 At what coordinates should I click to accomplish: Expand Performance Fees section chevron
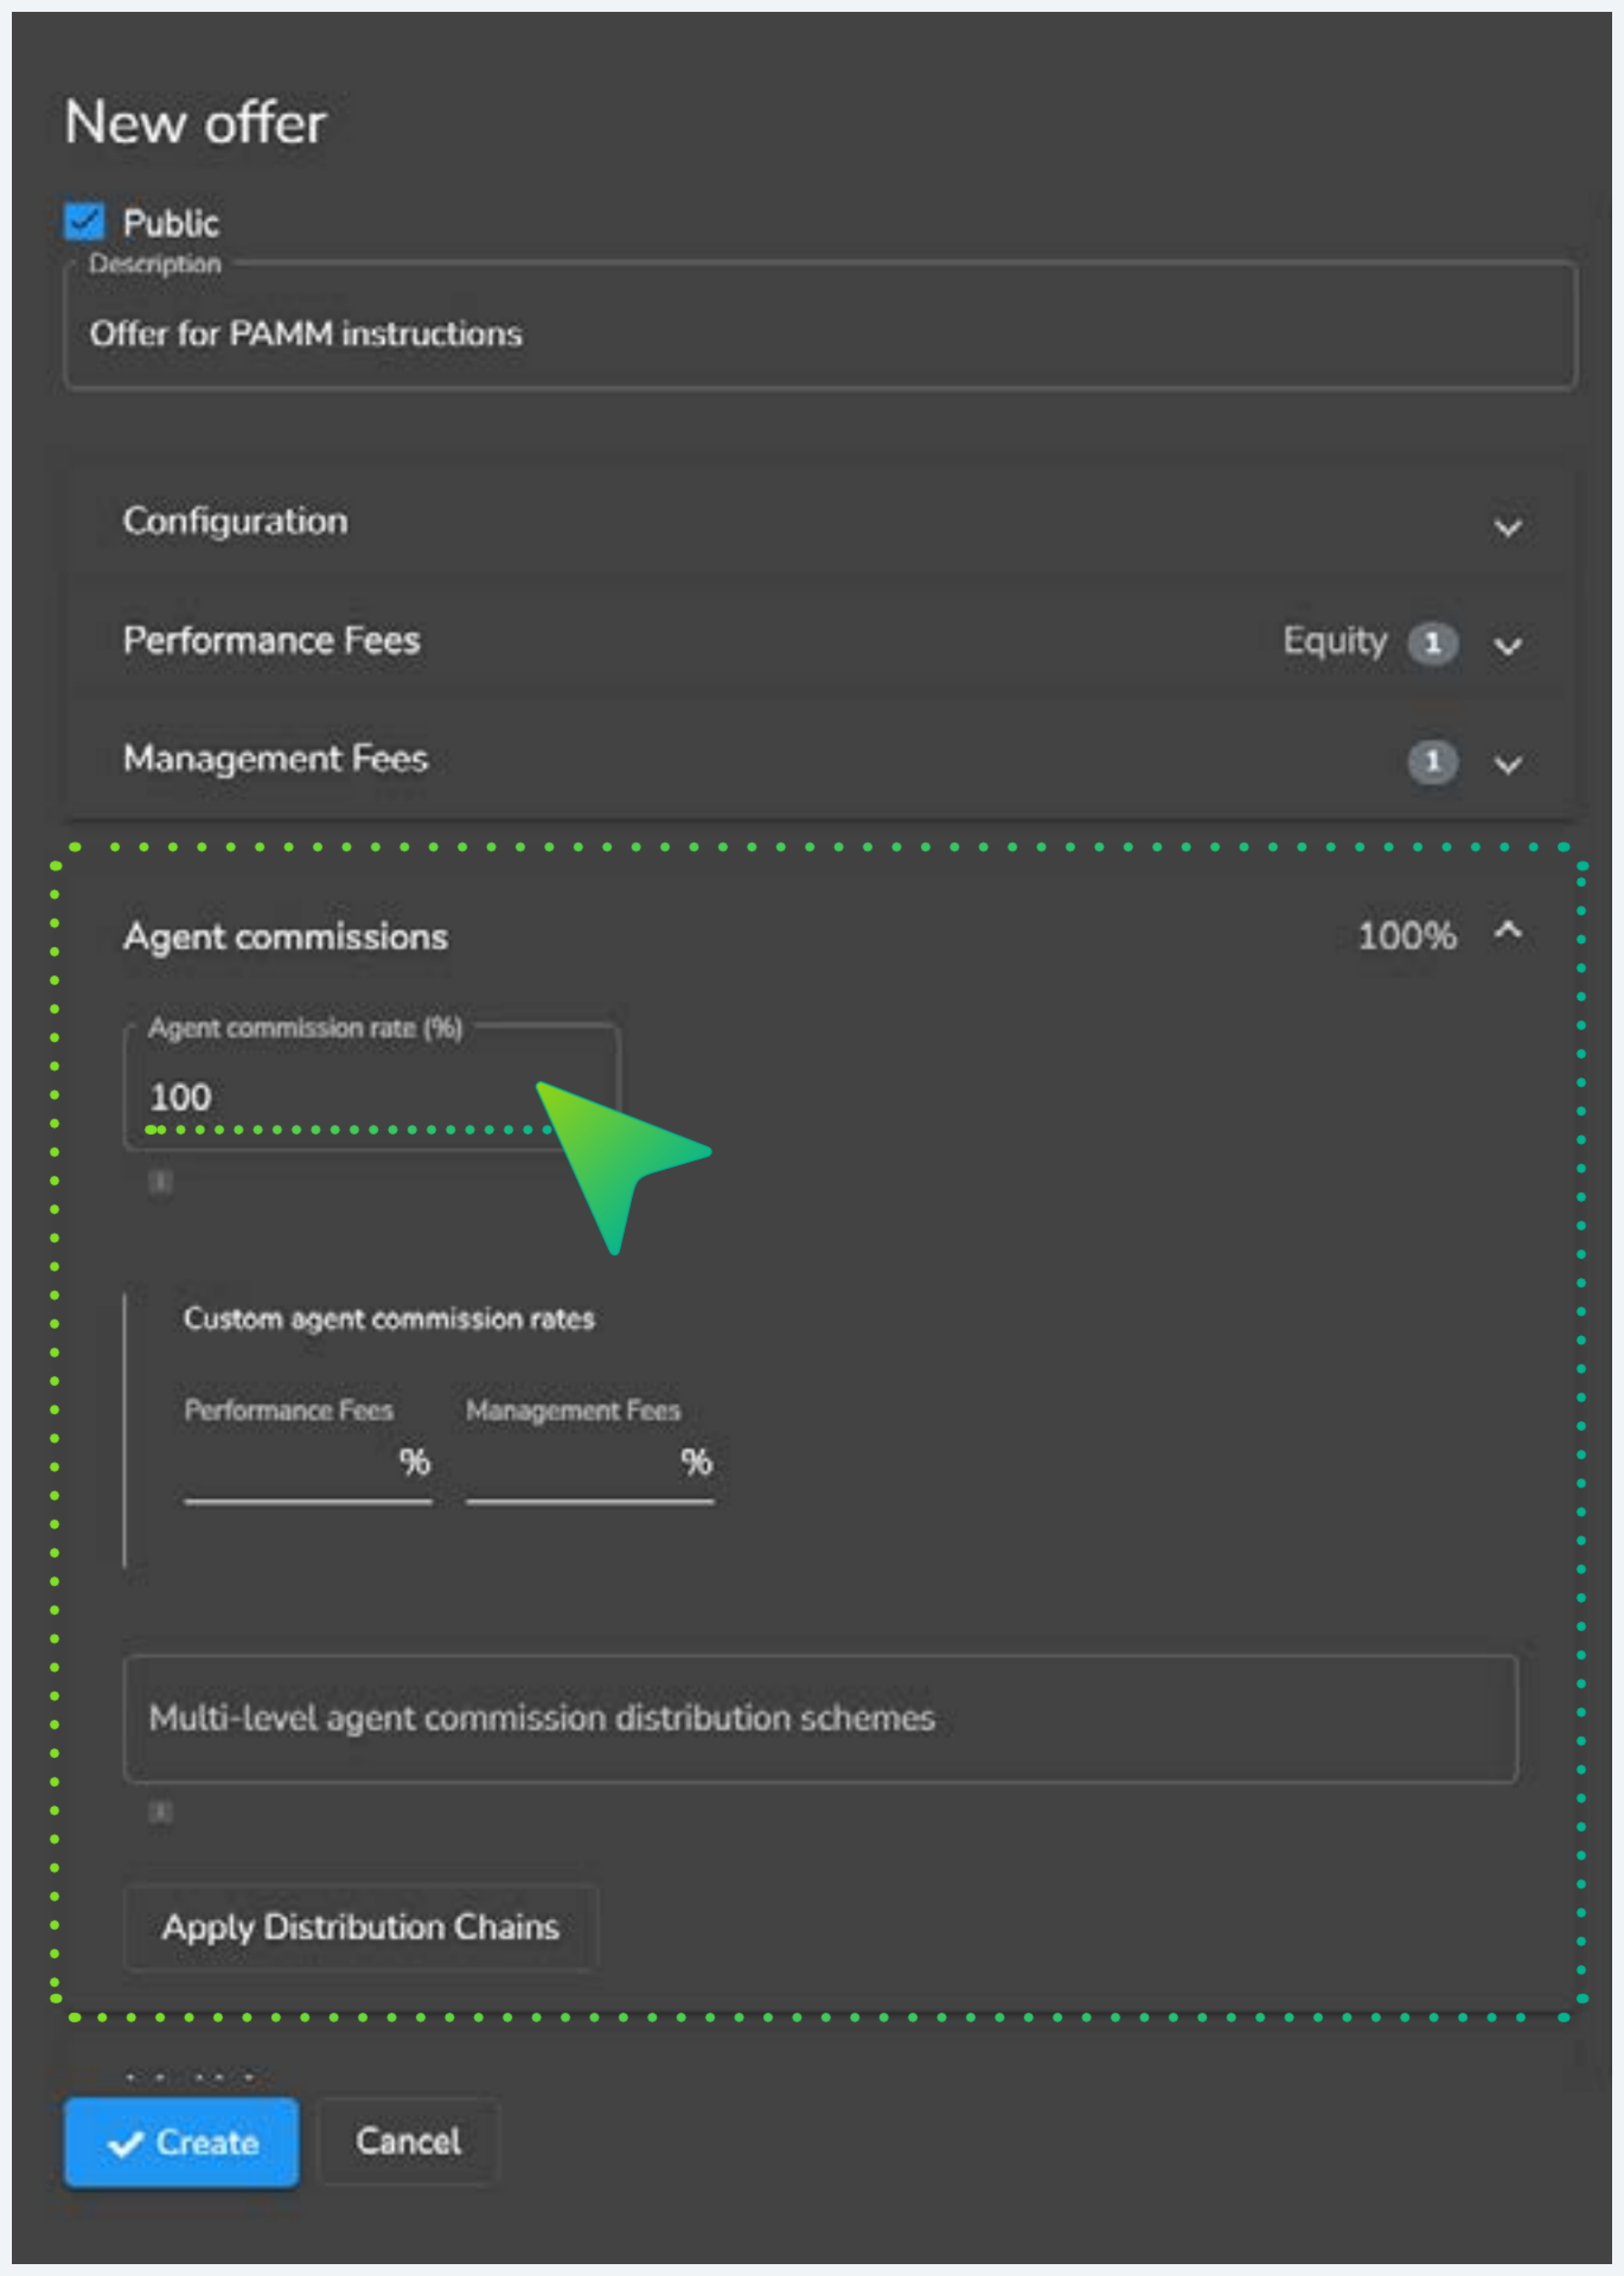tap(1508, 645)
